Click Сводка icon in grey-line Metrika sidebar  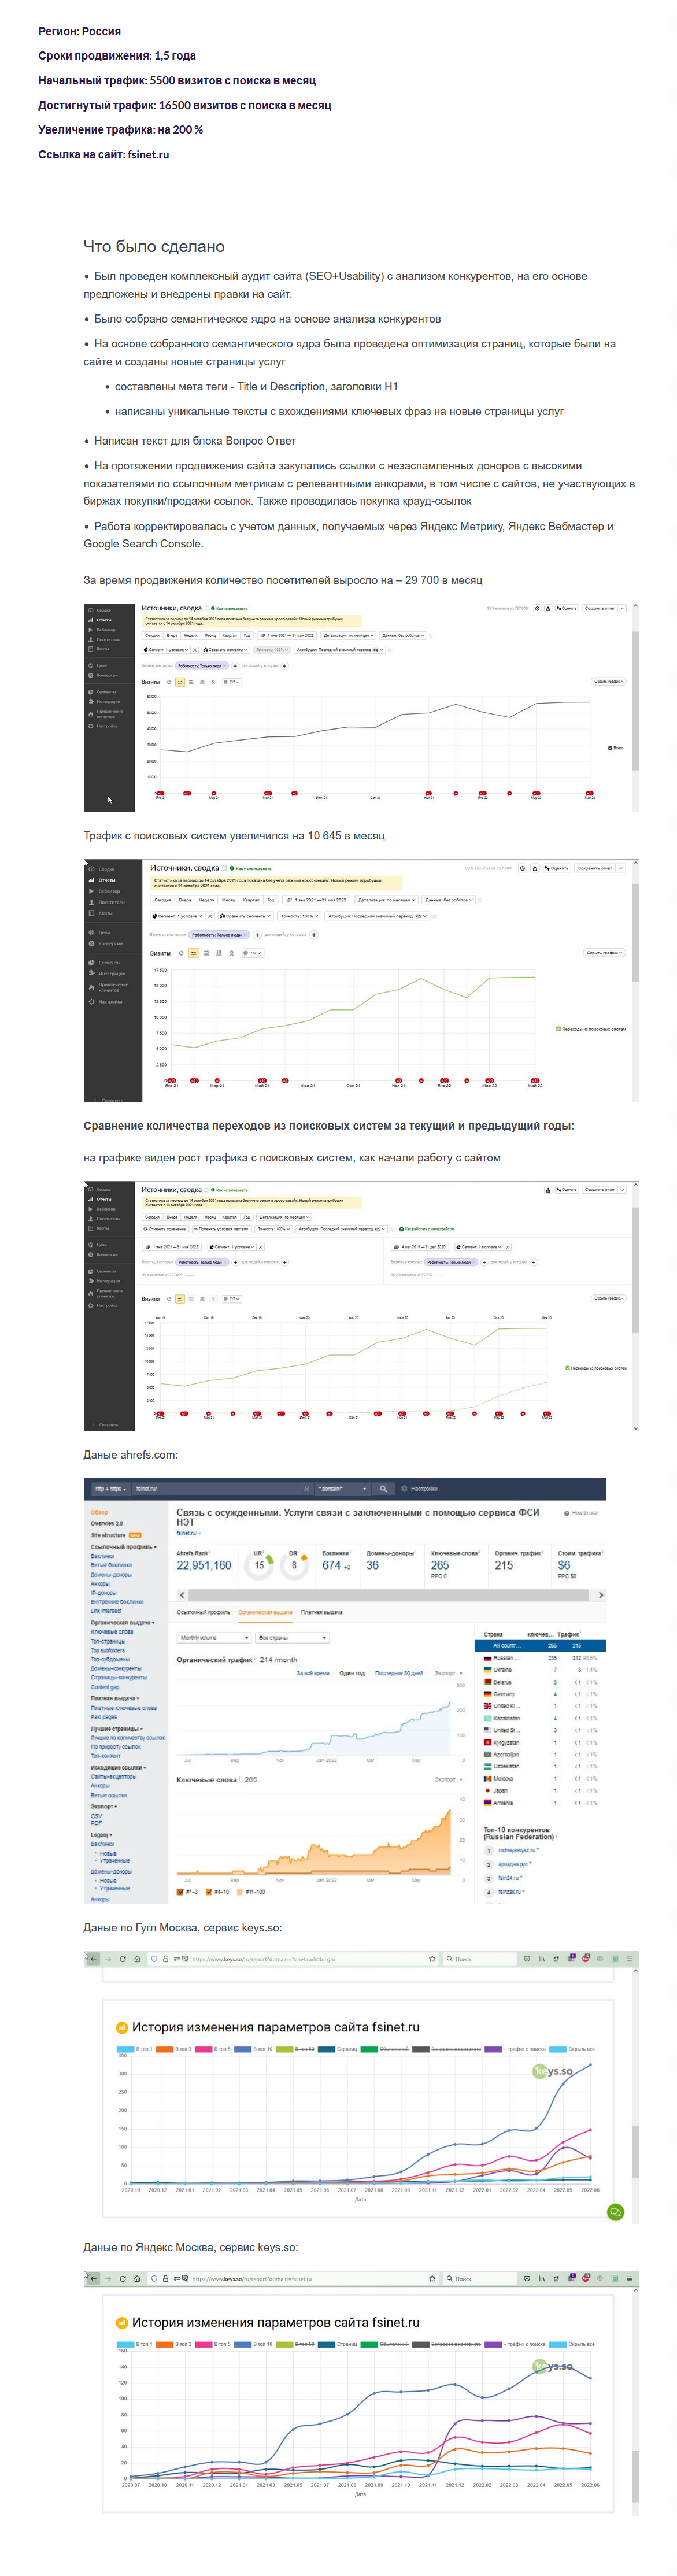pos(90,610)
